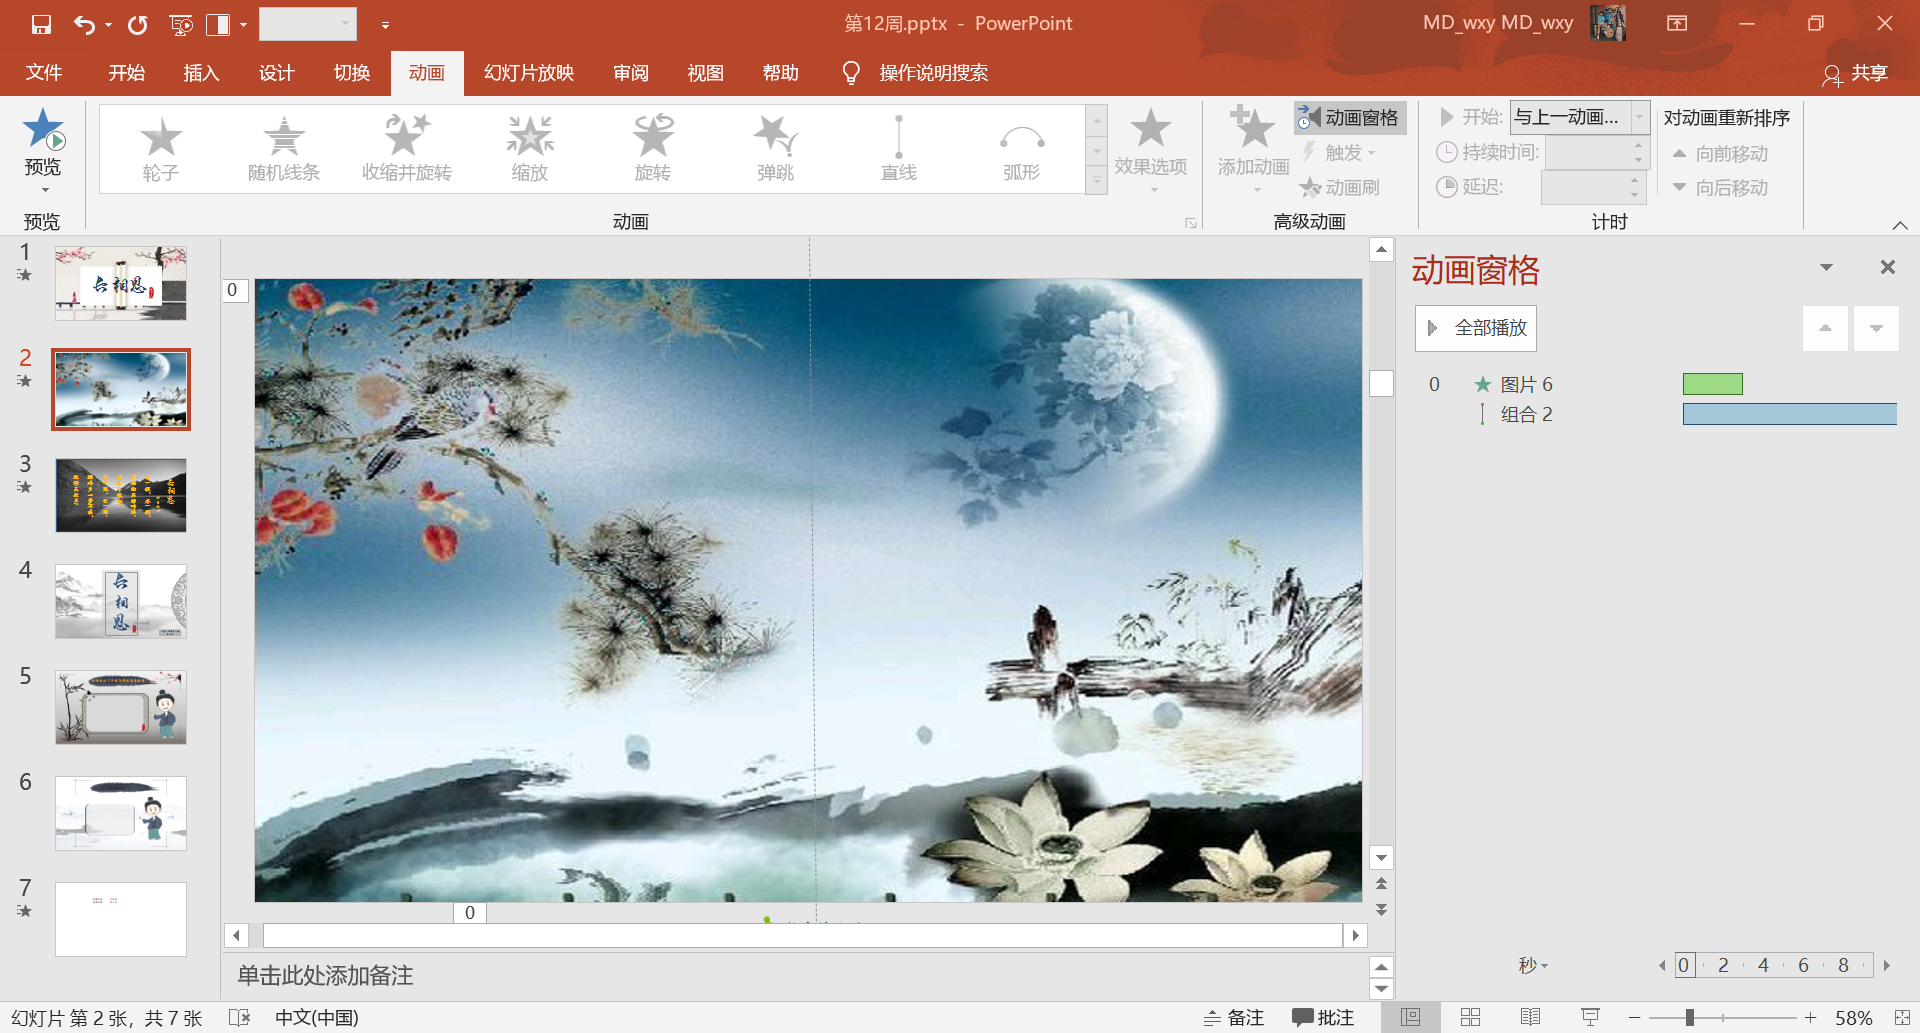
Task: Open the animation pane options dropdown
Action: [x=1826, y=267]
